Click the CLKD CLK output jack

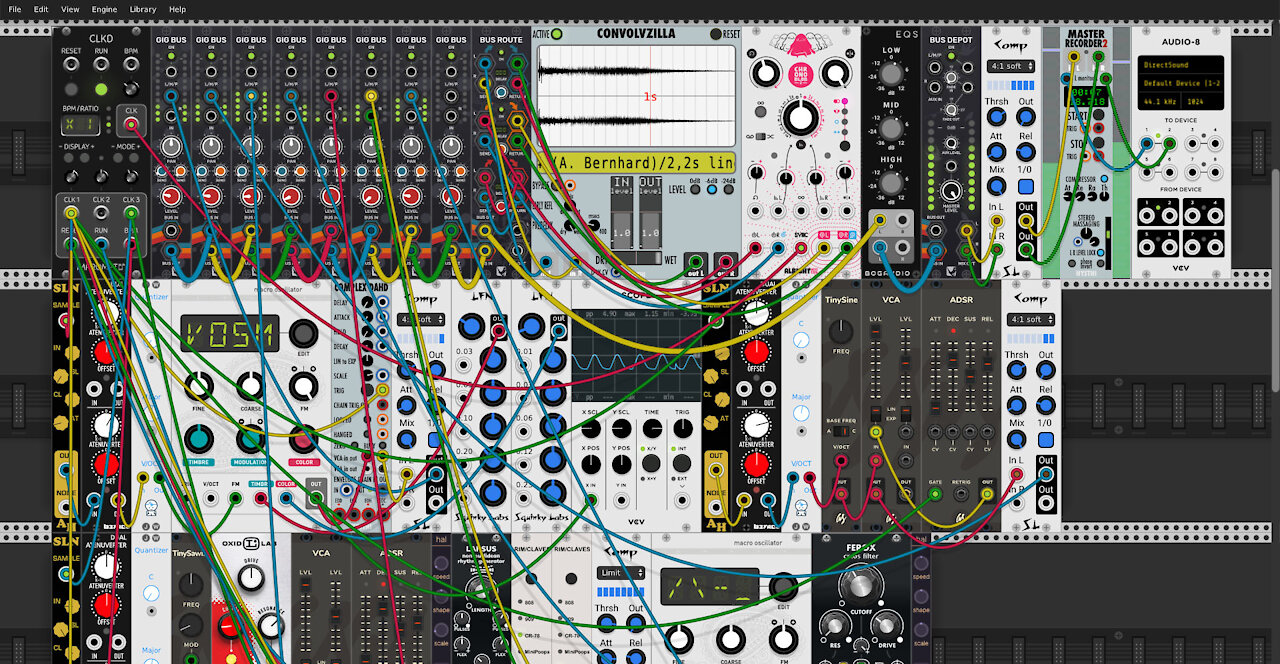tap(131, 124)
